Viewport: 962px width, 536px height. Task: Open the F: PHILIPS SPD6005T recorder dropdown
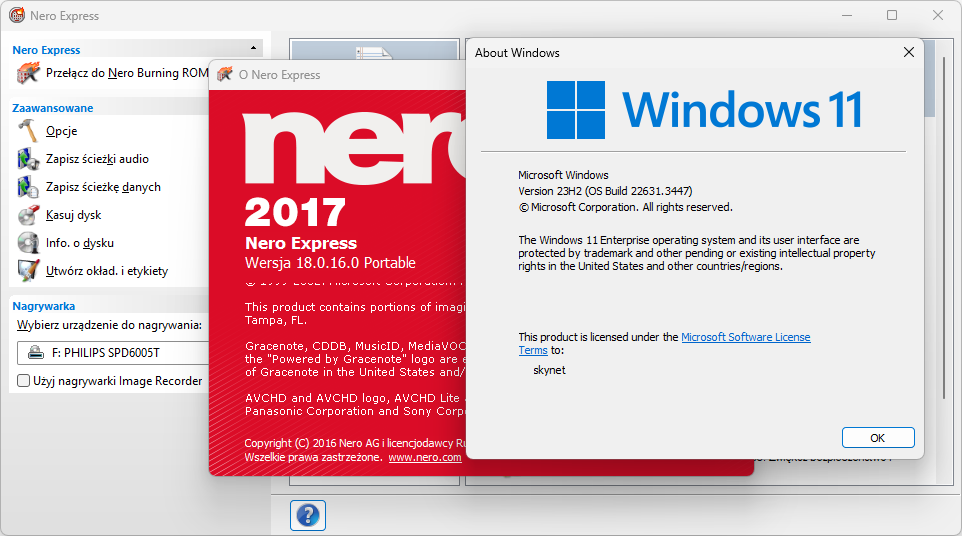tap(114, 353)
